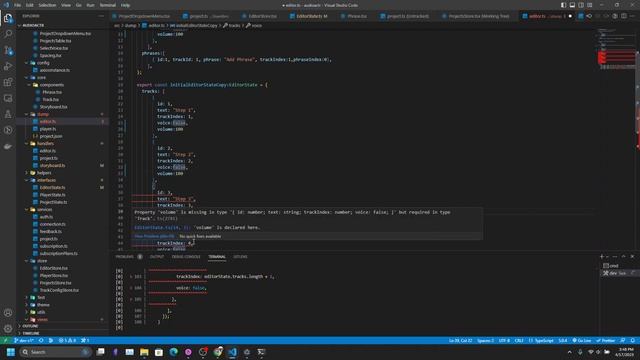
Task: Click the editor more actions ellipsis icon
Action: click(x=633, y=16)
